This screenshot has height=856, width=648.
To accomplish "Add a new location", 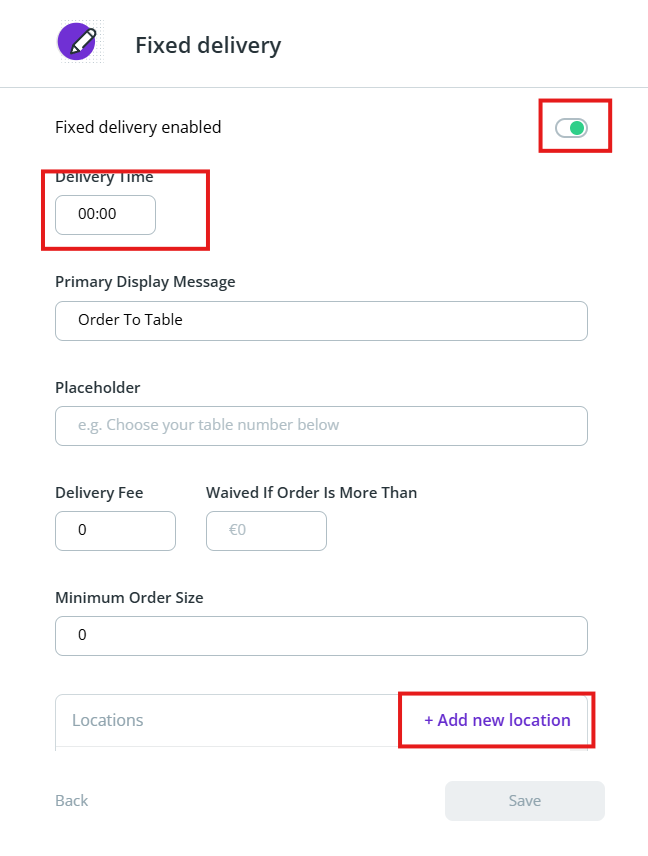I will 497,720.
